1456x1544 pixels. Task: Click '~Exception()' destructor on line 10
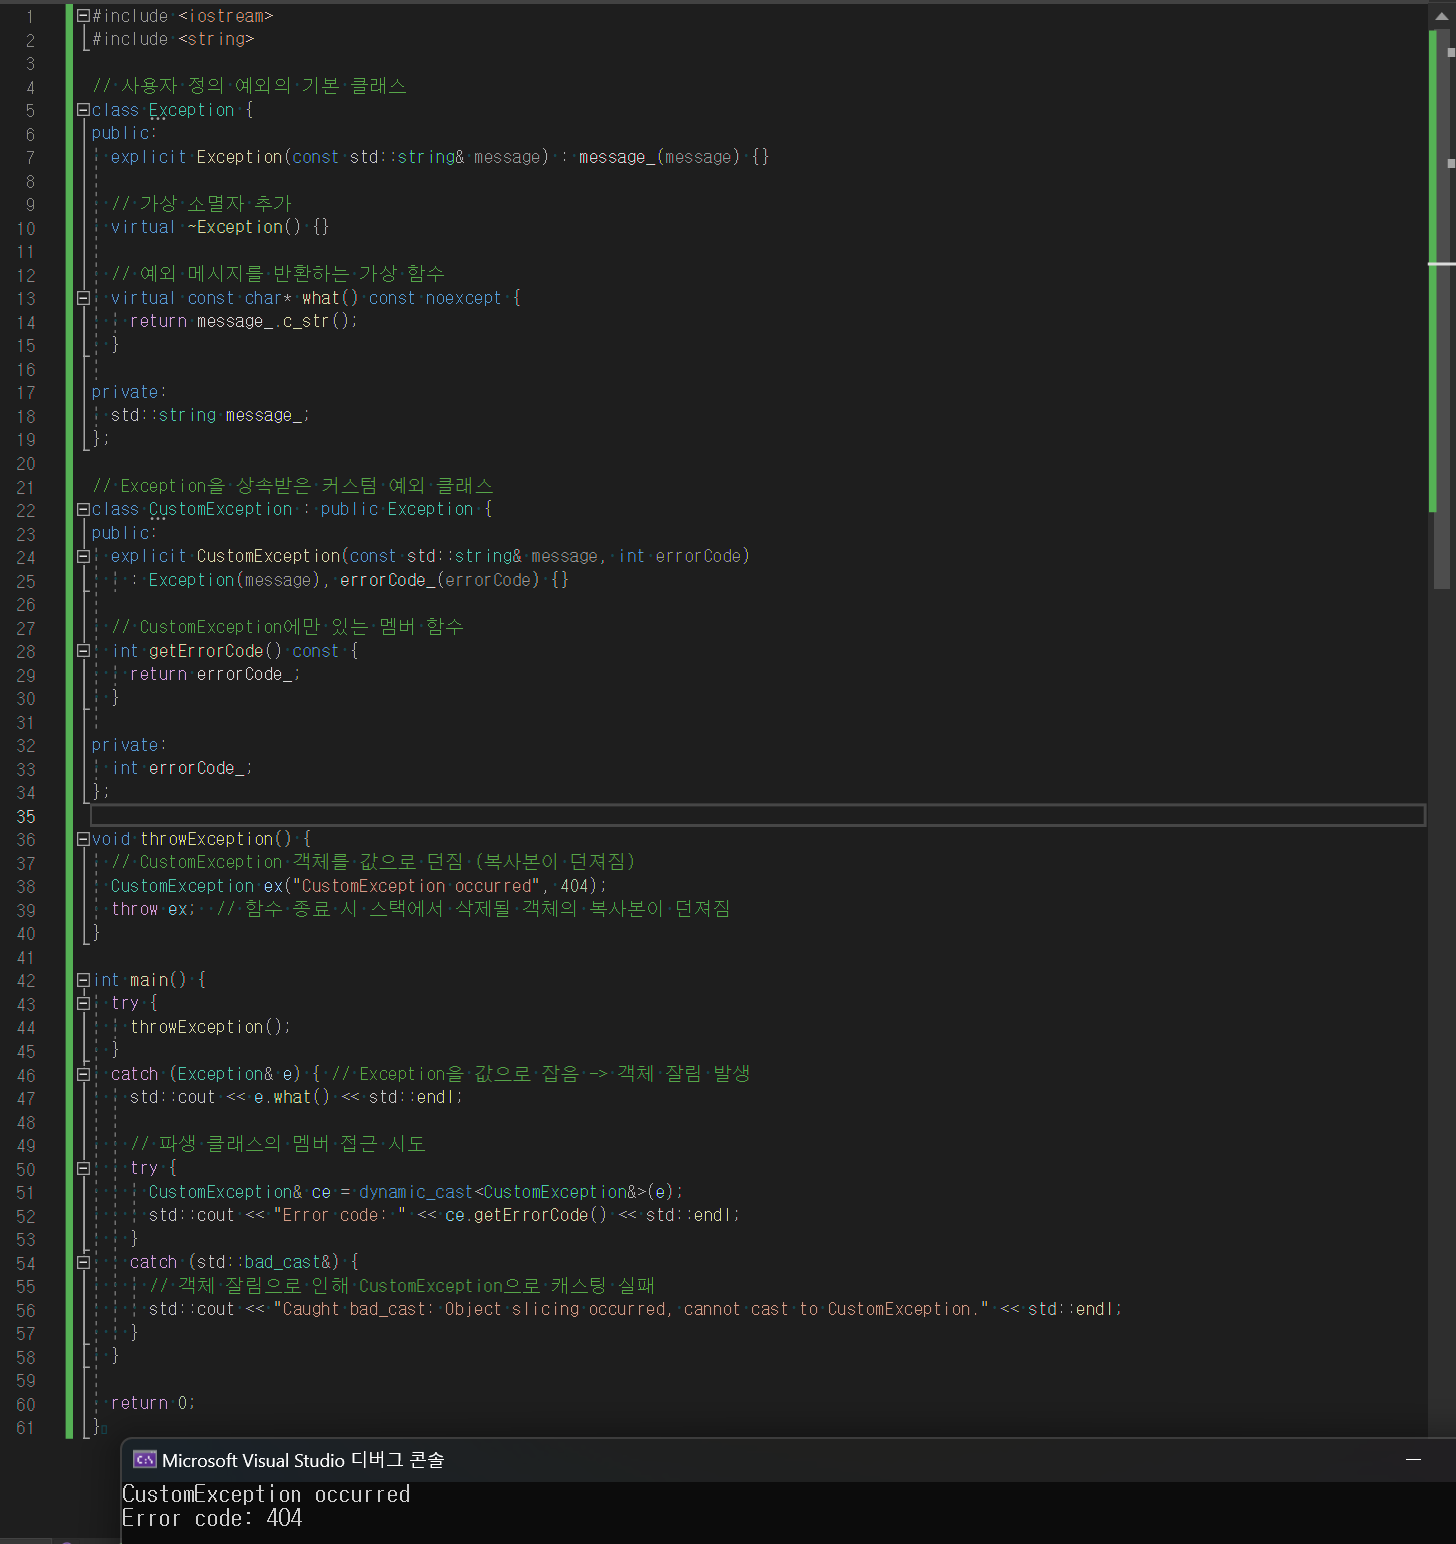(x=244, y=227)
